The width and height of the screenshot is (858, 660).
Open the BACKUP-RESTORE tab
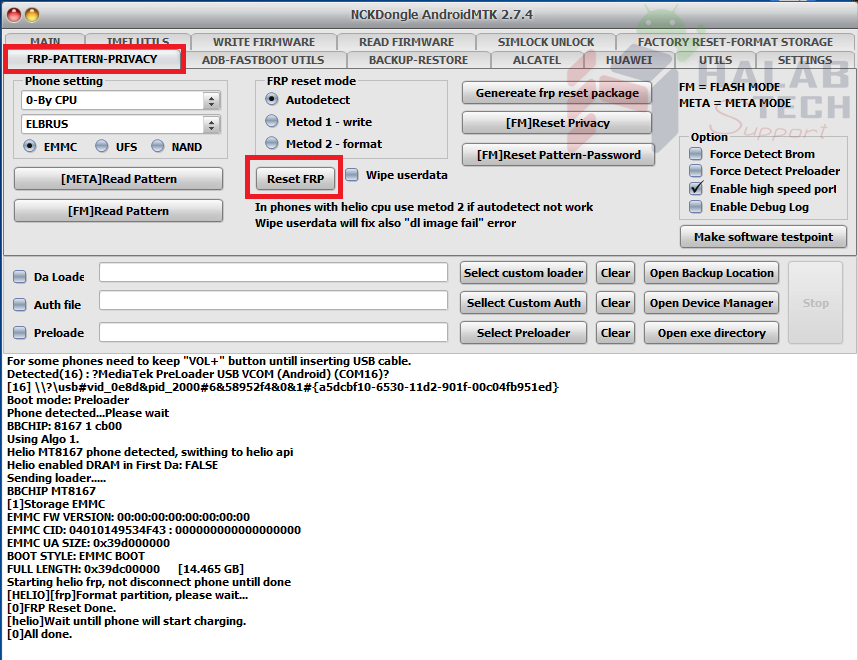[418, 60]
